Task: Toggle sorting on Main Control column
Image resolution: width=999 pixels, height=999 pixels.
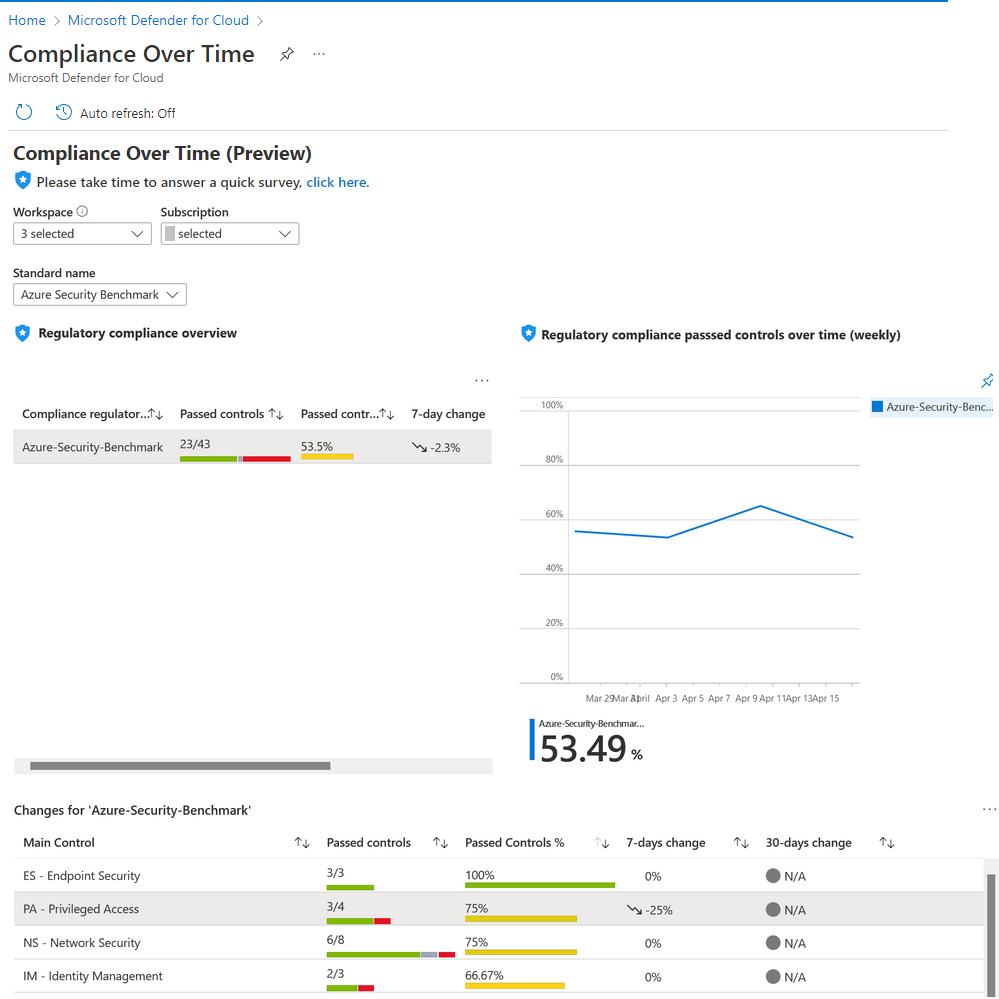Action: [x=302, y=842]
